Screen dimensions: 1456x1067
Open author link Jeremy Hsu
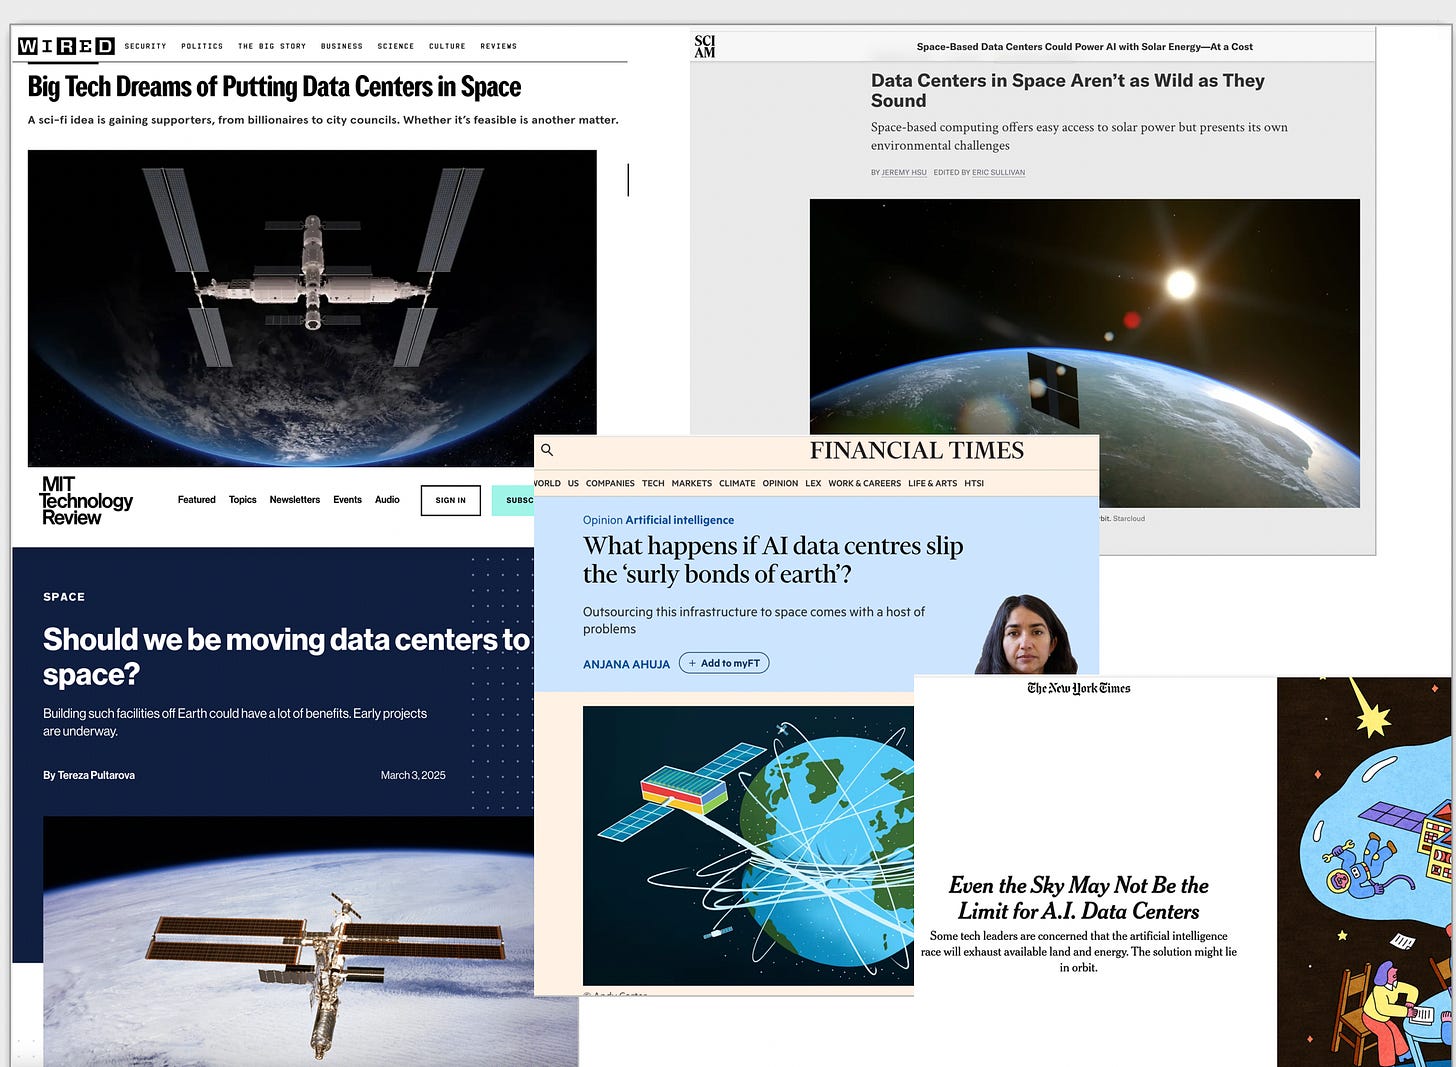pyautogui.click(x=903, y=173)
